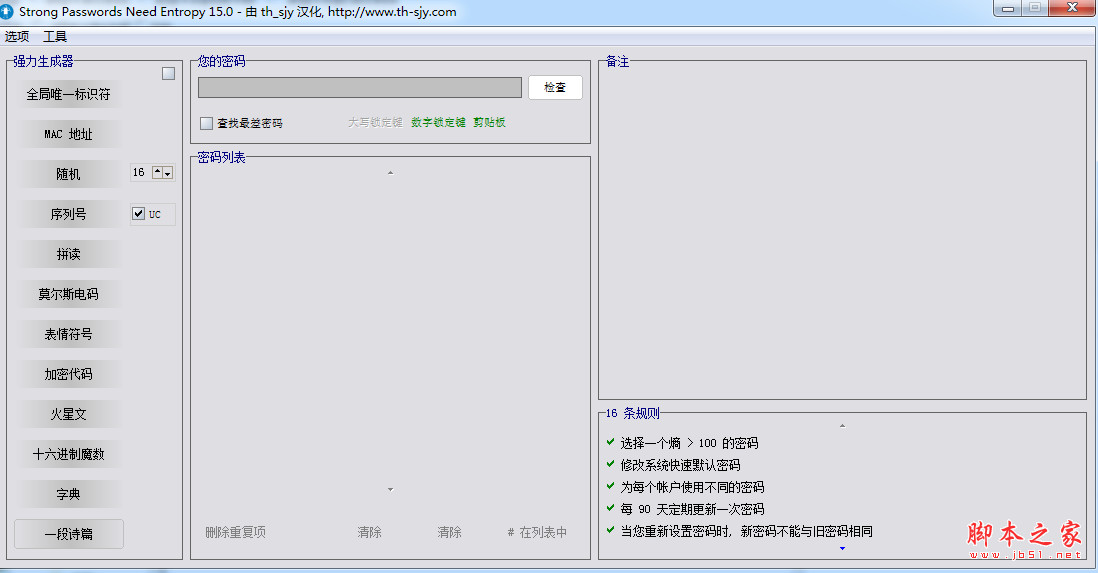Click the 大写锁定键 indicator
Screen dimensions: 1098x573
click(375, 122)
